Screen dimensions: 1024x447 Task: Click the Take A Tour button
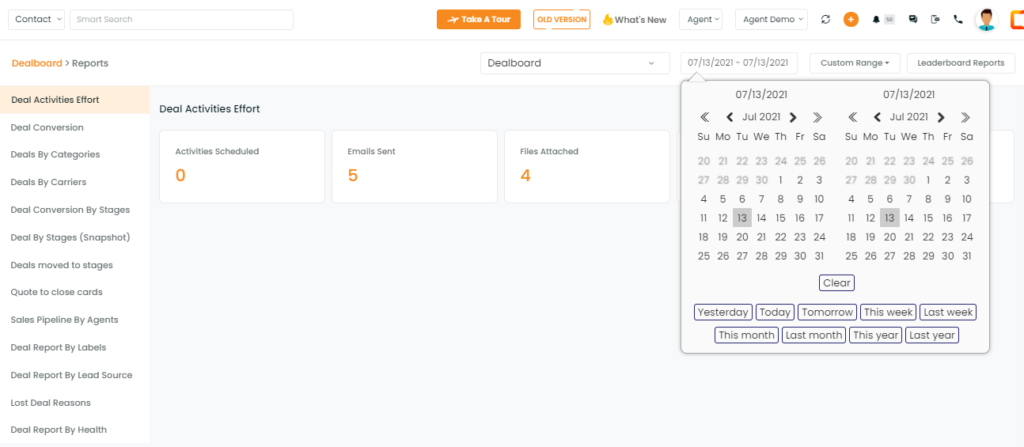tap(479, 20)
